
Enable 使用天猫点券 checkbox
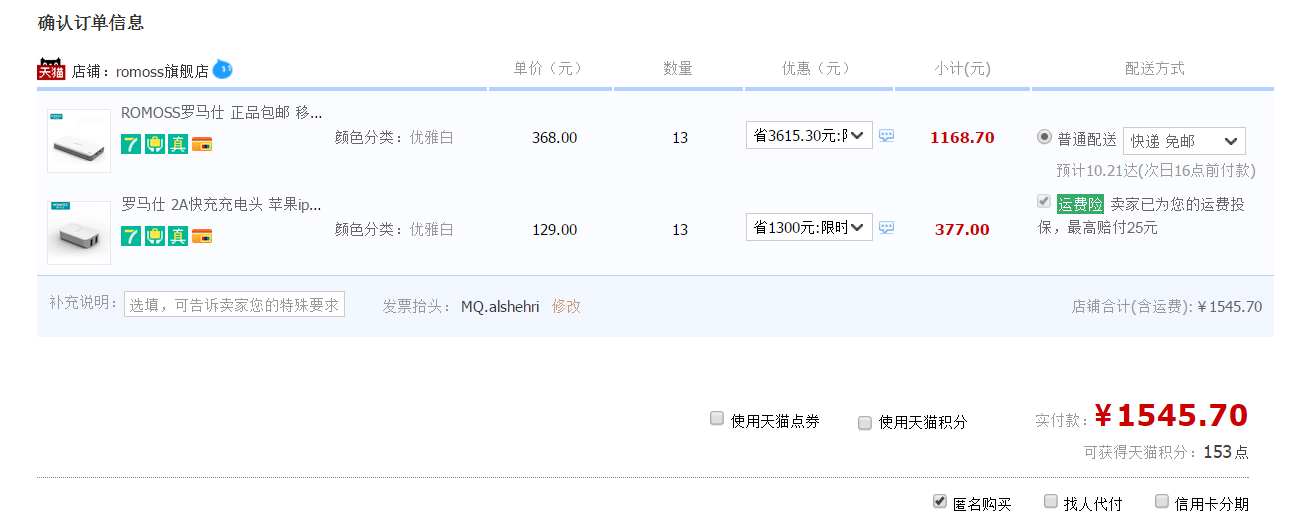click(717, 419)
